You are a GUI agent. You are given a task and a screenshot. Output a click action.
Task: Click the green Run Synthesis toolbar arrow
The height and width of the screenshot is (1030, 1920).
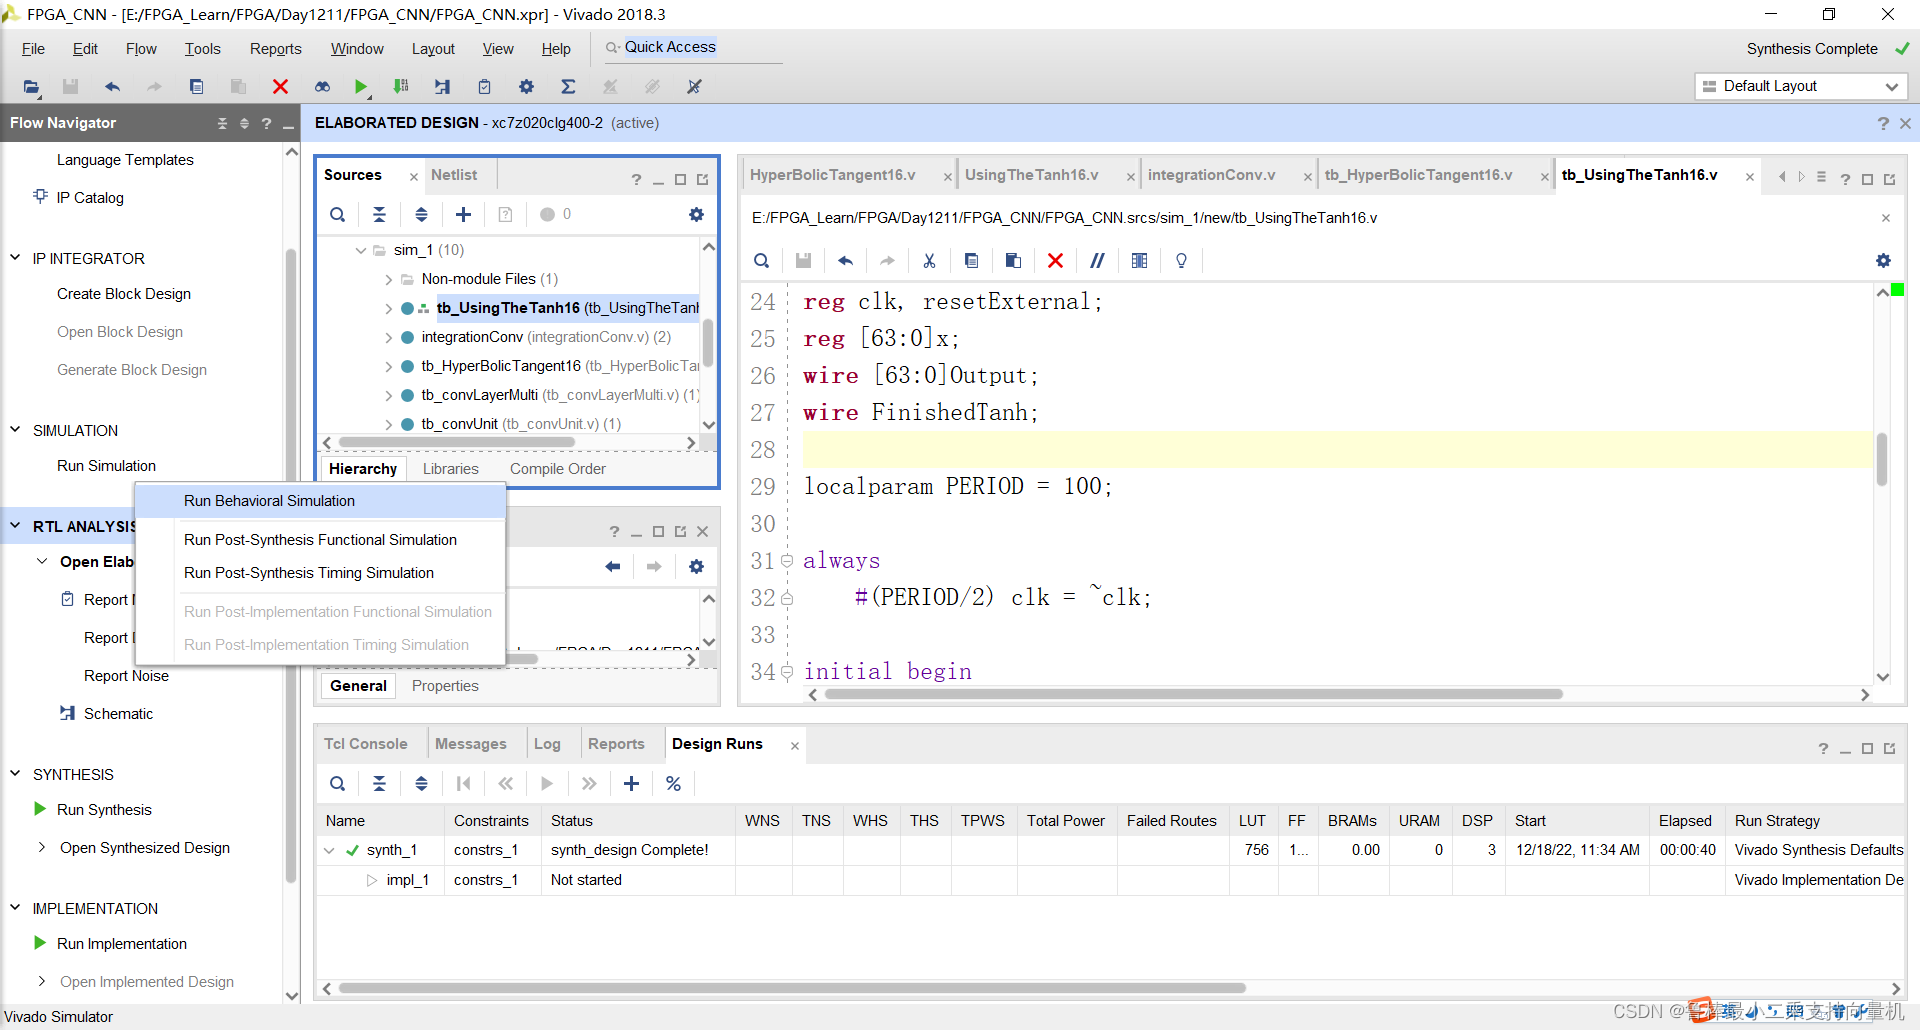361,87
